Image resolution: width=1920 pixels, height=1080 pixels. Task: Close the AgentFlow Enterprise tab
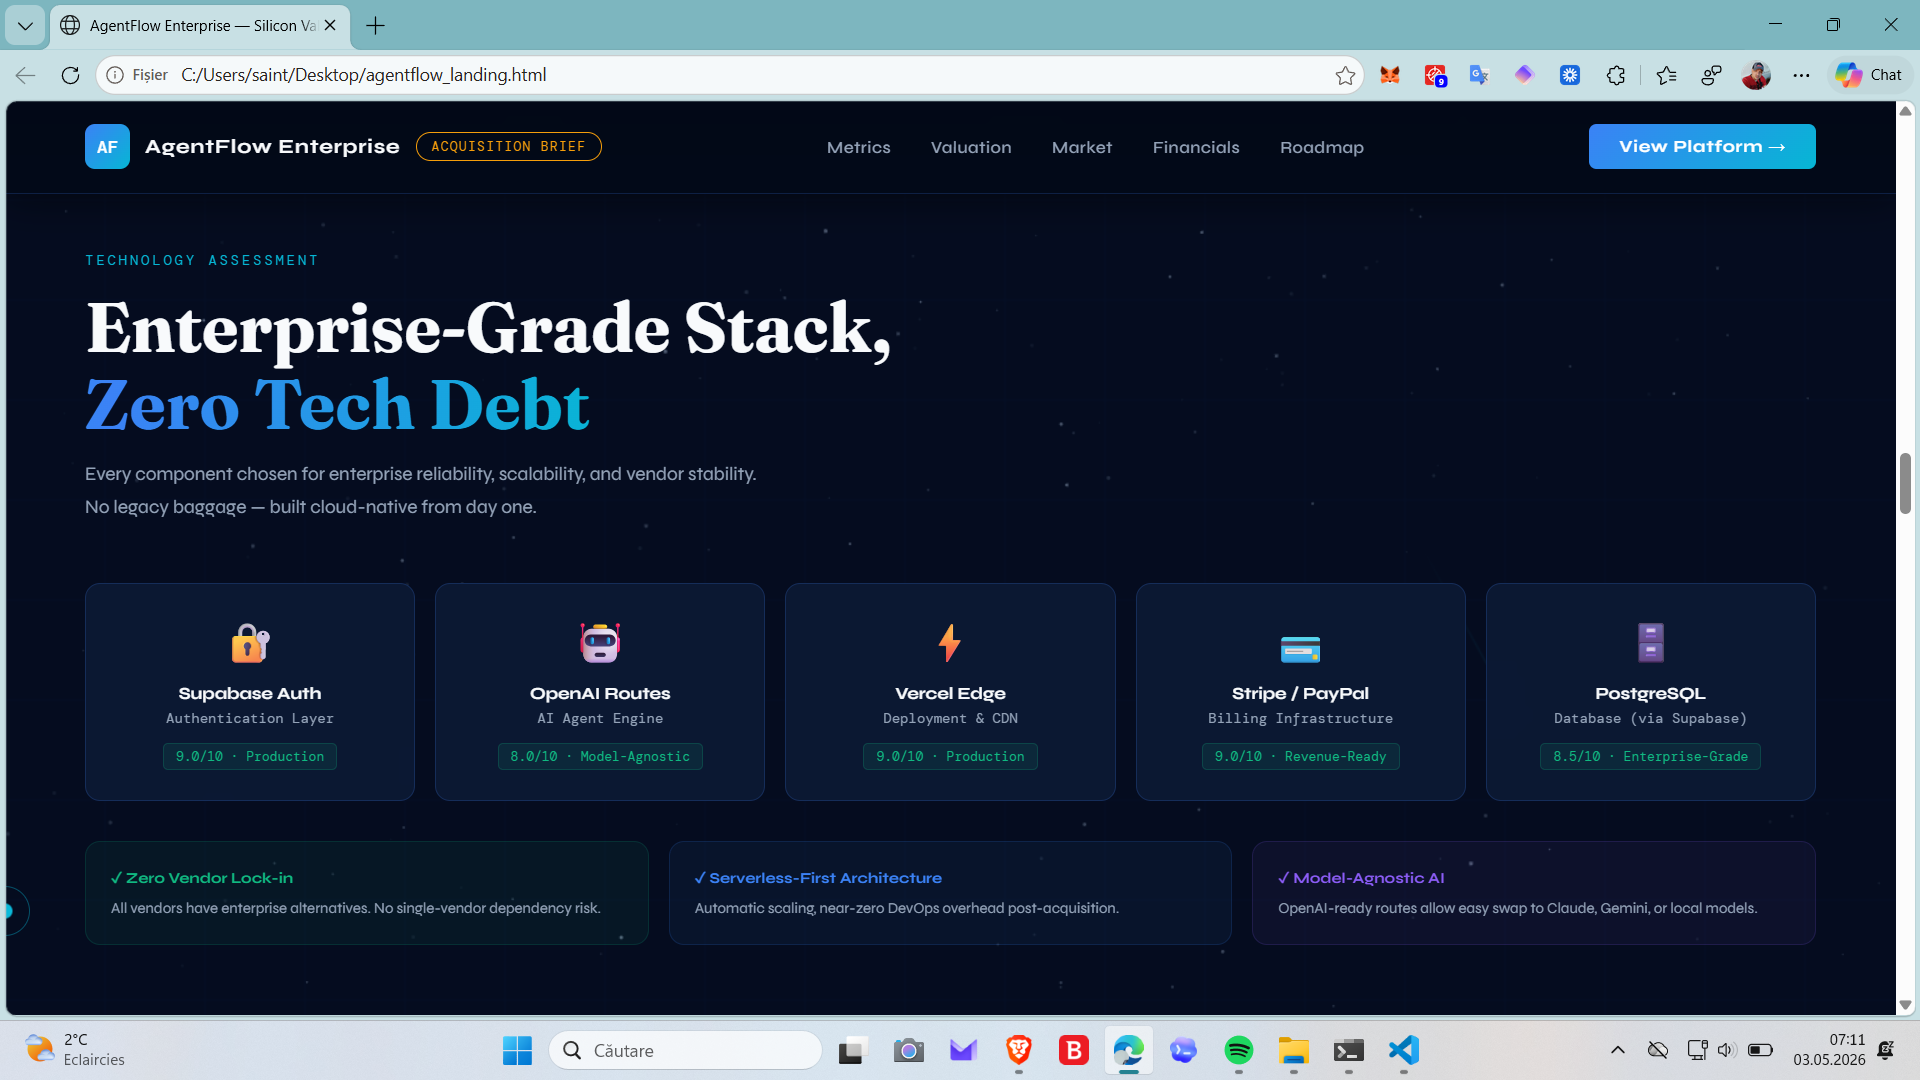(330, 26)
